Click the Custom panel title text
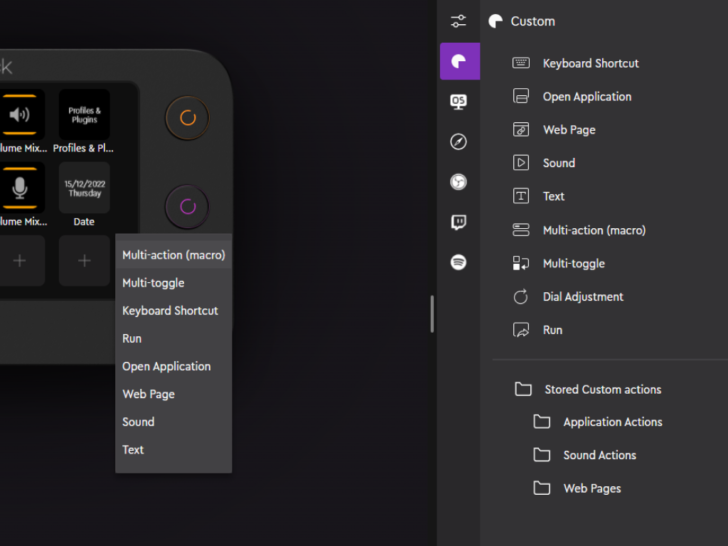 (533, 21)
